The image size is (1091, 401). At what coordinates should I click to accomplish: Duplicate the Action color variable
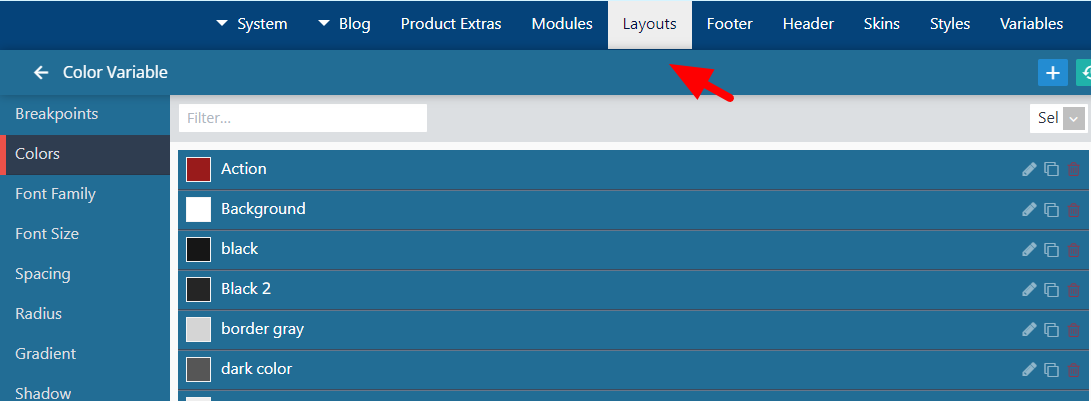1051,169
